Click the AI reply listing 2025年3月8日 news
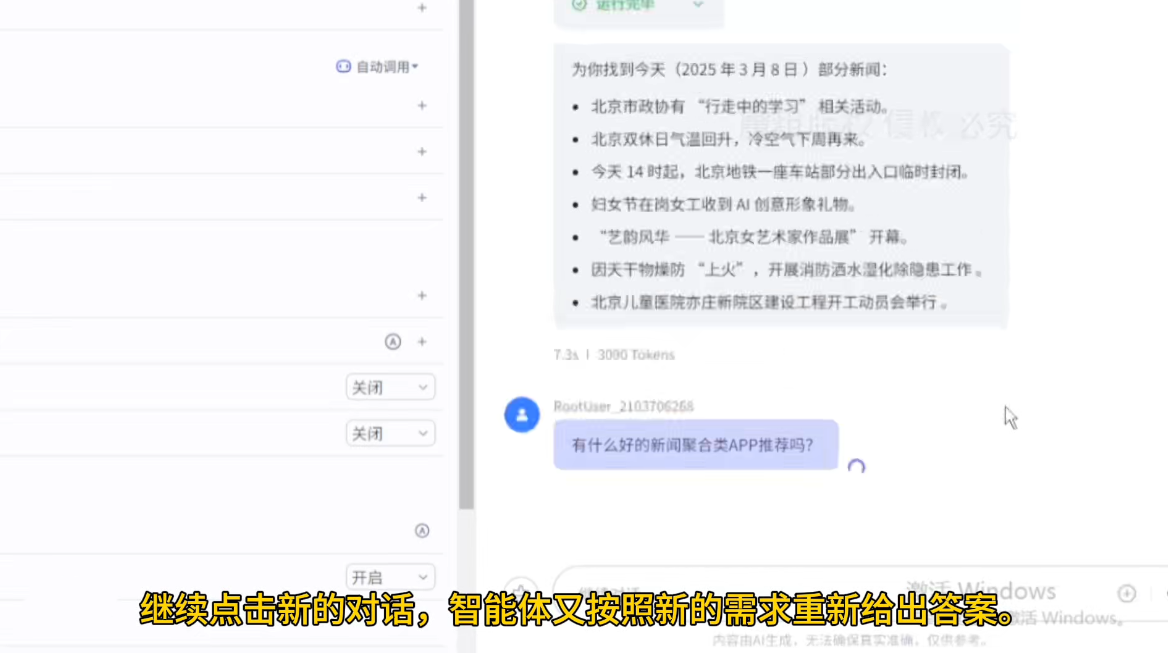This screenshot has width=1168, height=653. (x=780, y=185)
